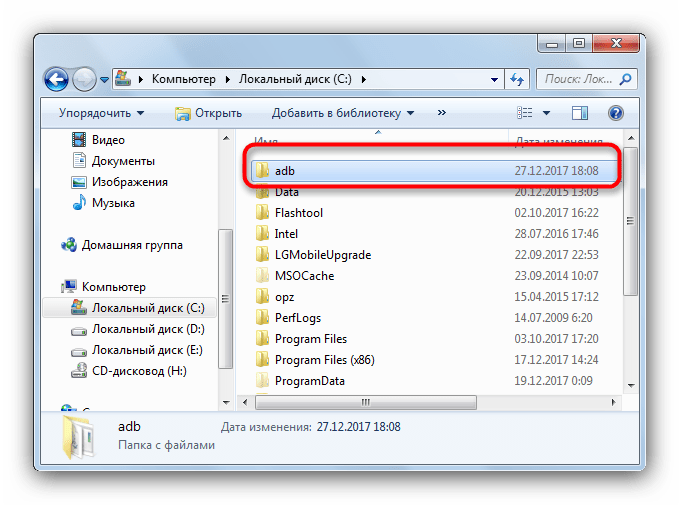Expand arrow after Компьютер in breadcrumb
Screen dimensions: 680x505
[x=227, y=79]
